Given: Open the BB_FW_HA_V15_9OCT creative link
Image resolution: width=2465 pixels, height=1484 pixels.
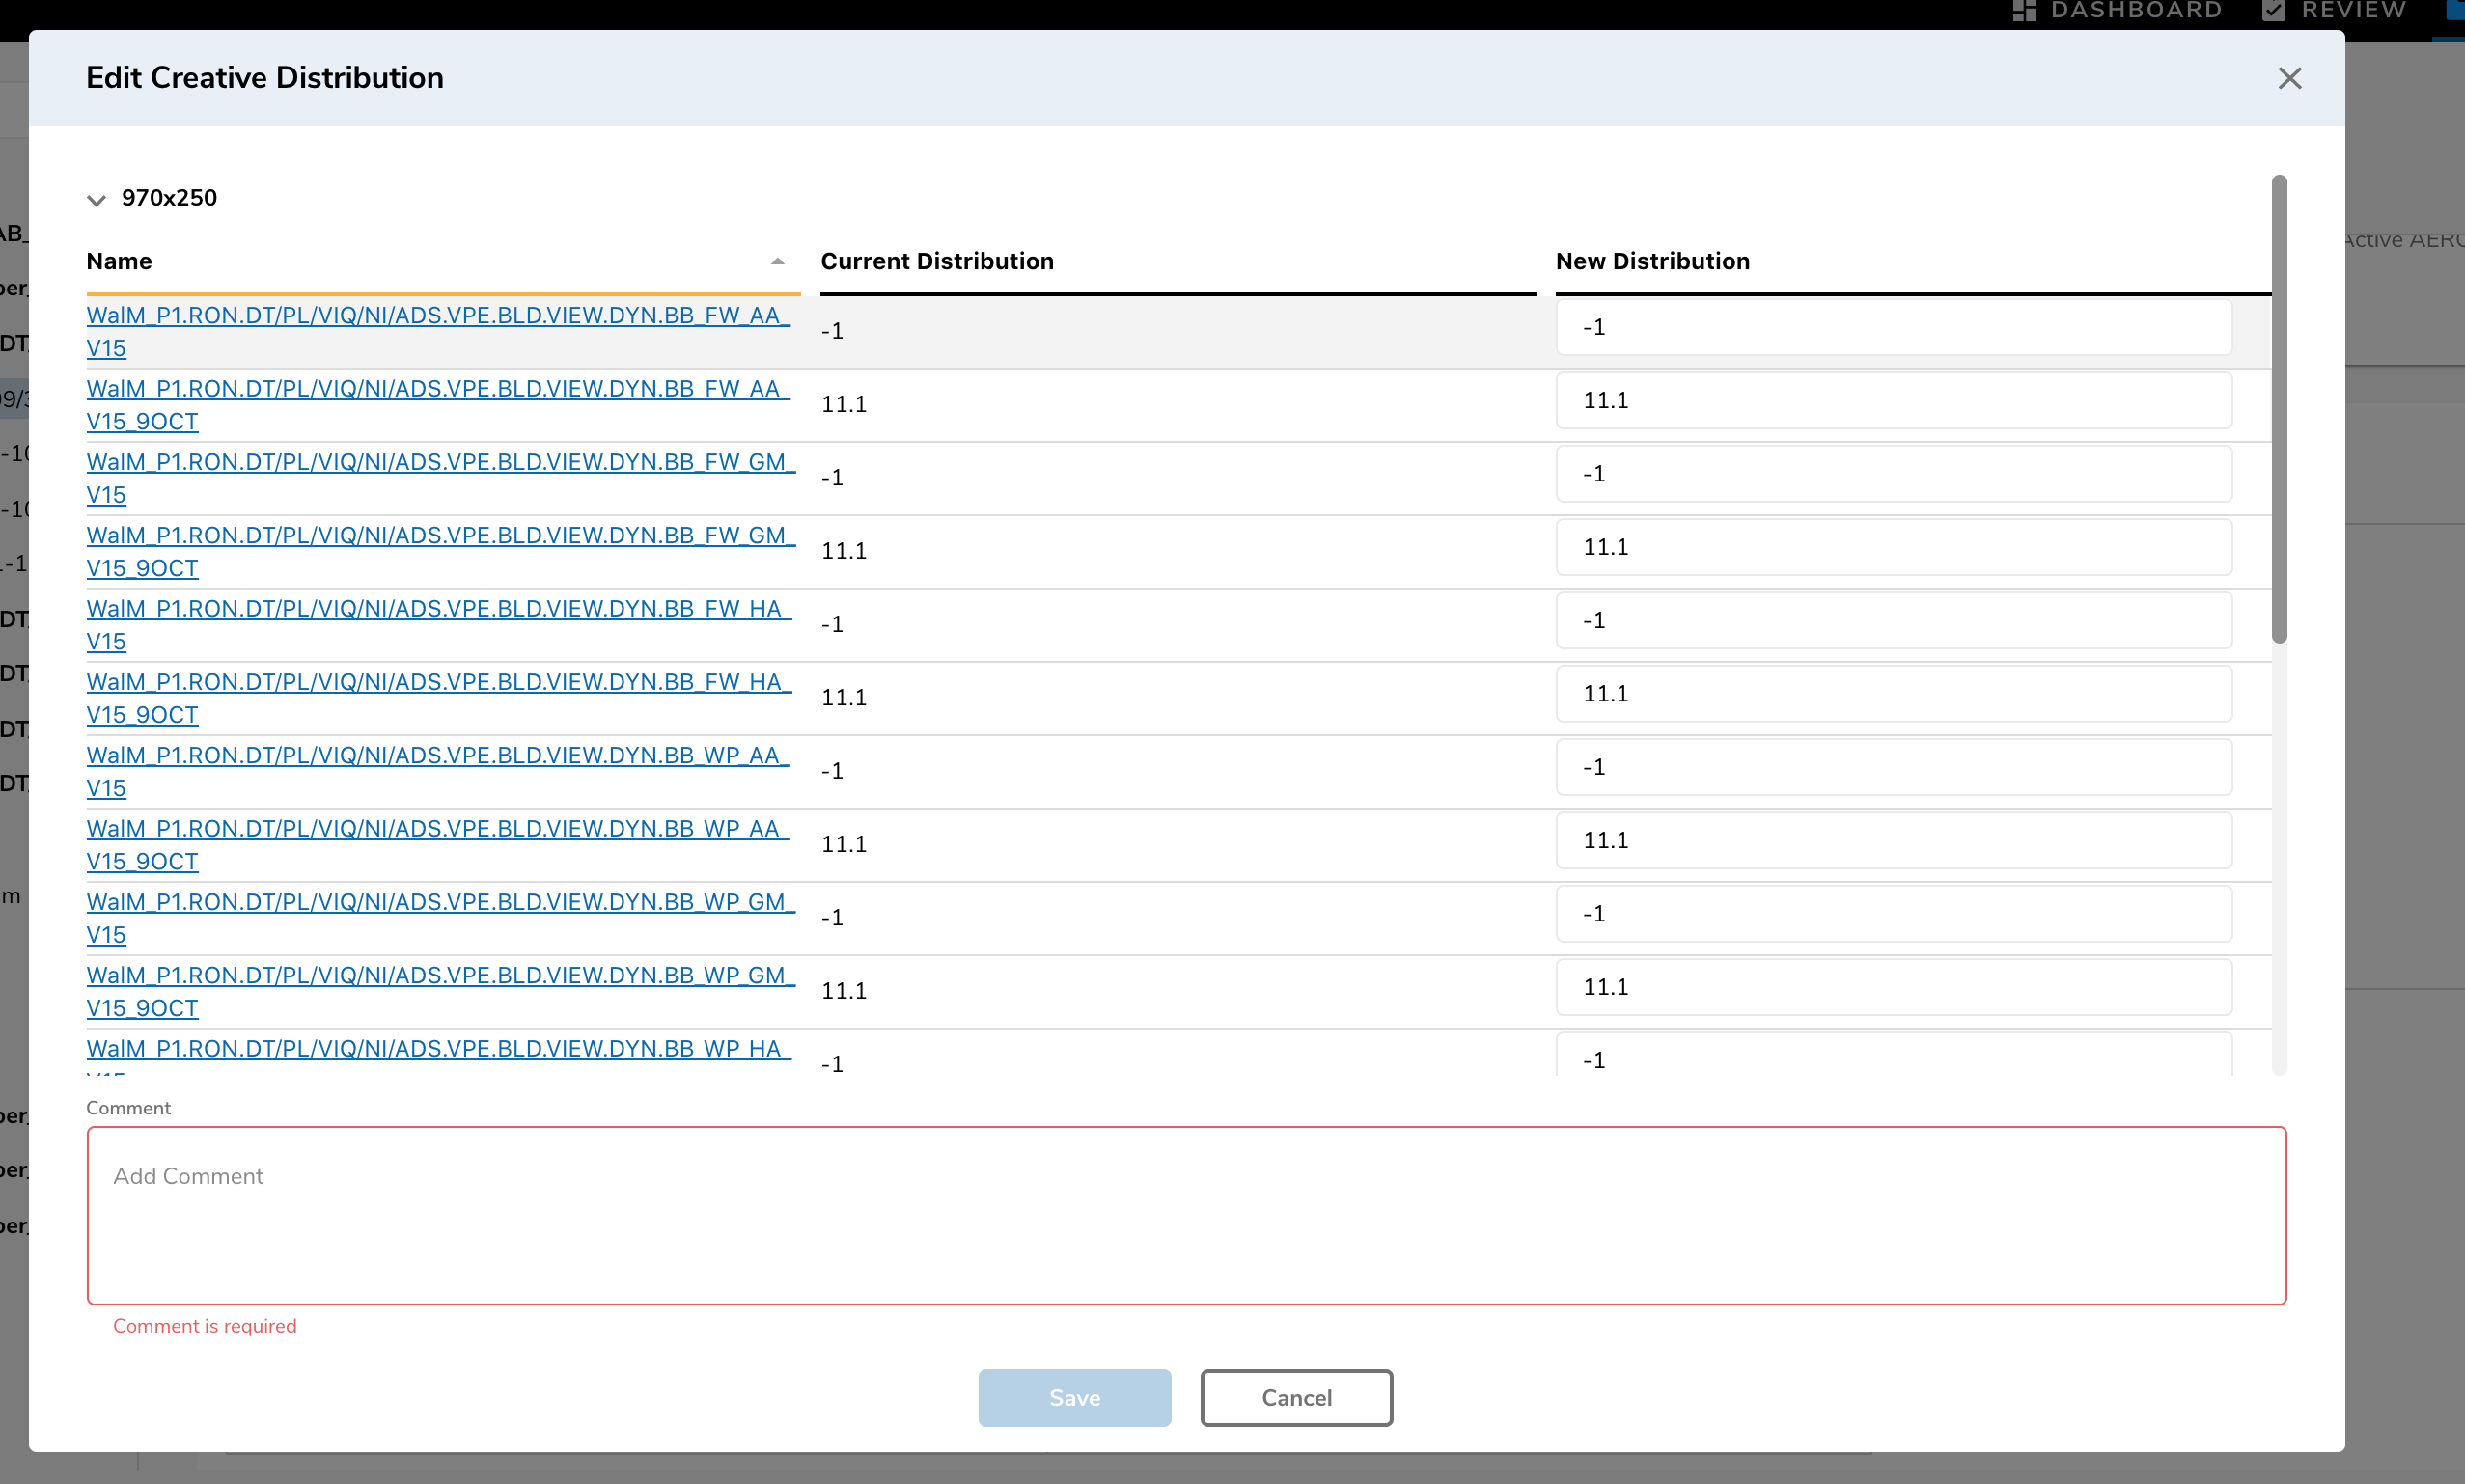Looking at the screenshot, I should point(438,682).
